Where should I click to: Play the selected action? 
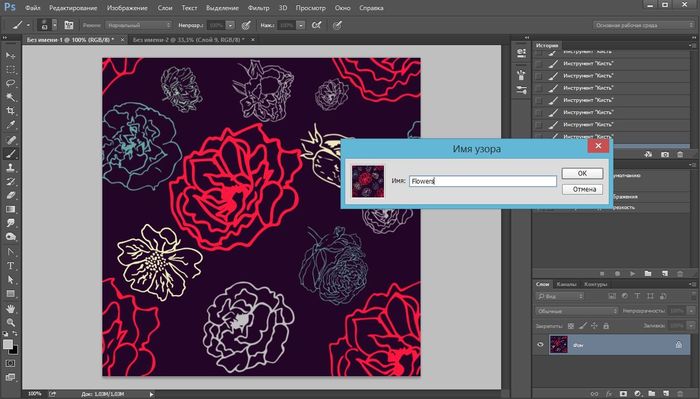(x=633, y=273)
